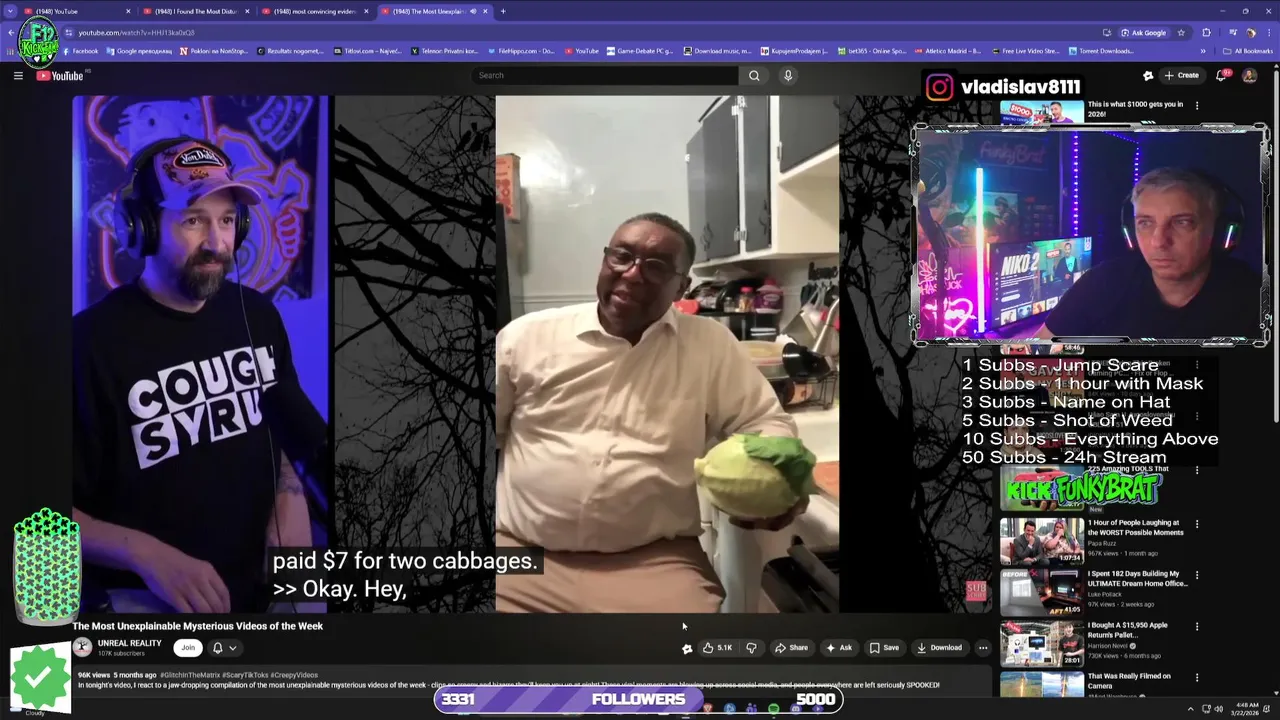Click the weather widget labeled Cloudy in the taskbar

(x=35, y=712)
